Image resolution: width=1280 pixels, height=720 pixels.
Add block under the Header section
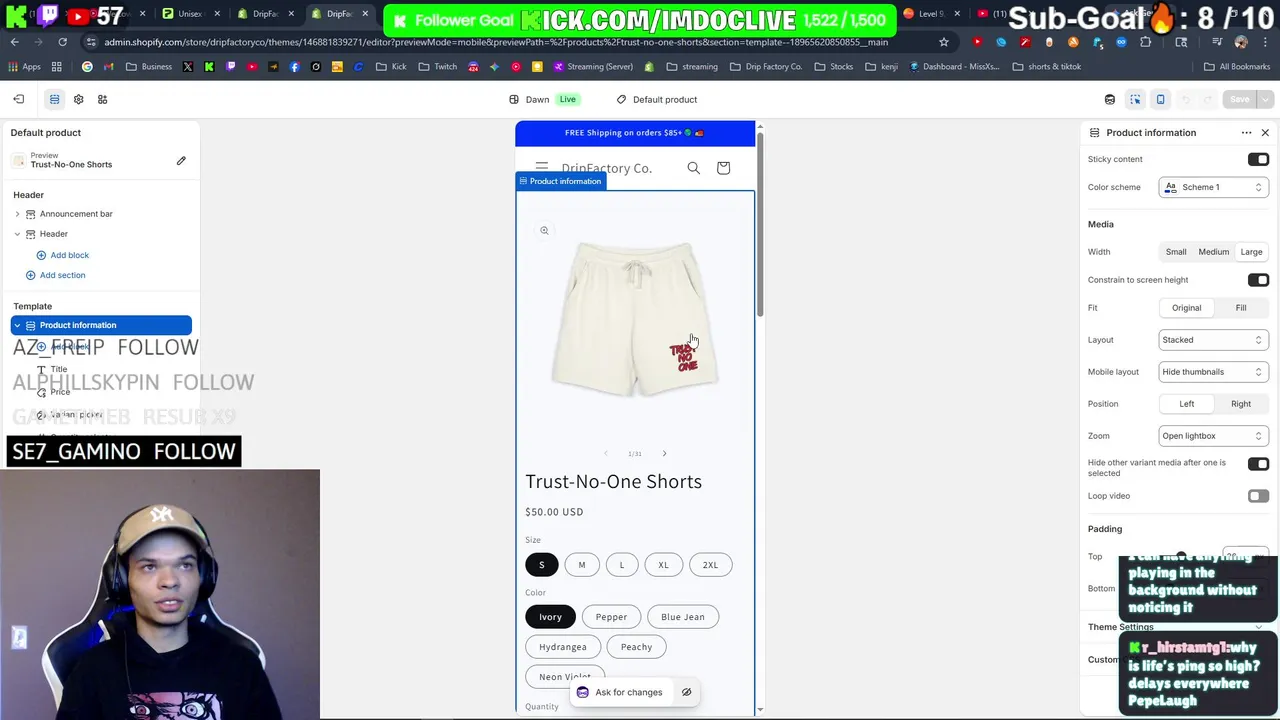click(x=63, y=255)
